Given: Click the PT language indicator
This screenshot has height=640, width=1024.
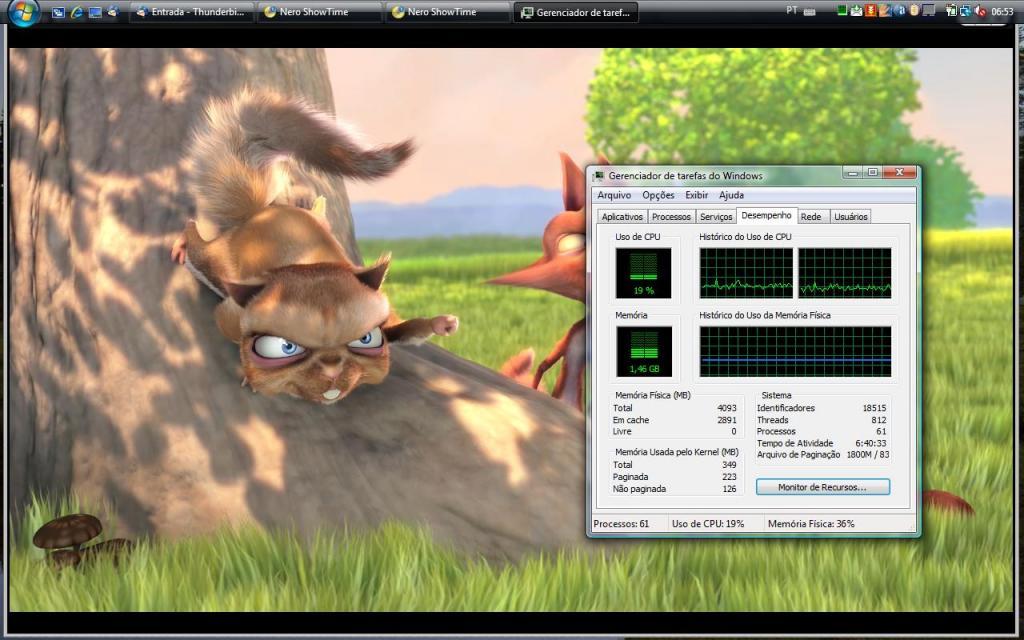Looking at the screenshot, I should [792, 11].
